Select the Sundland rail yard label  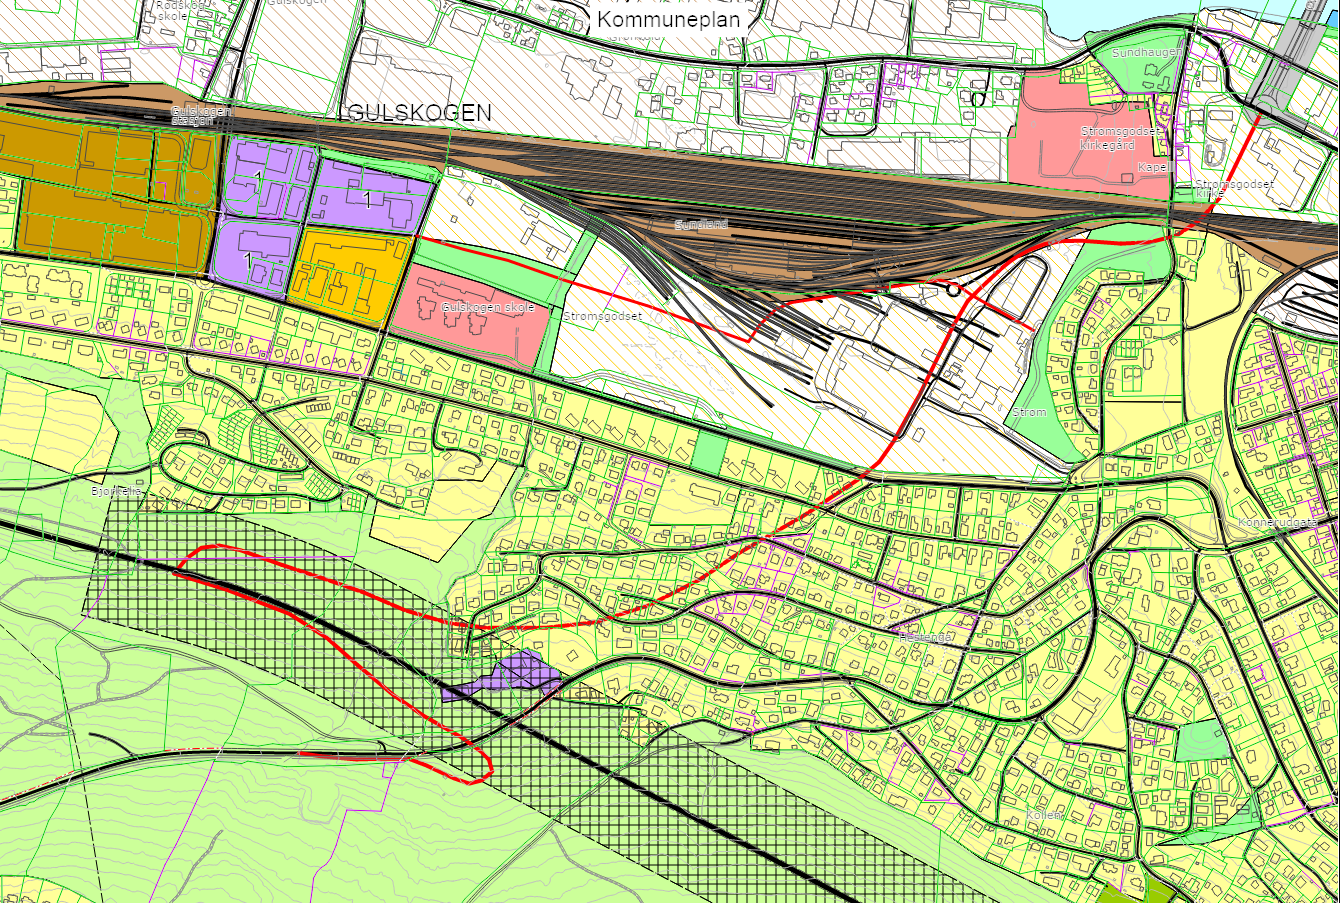[701, 225]
